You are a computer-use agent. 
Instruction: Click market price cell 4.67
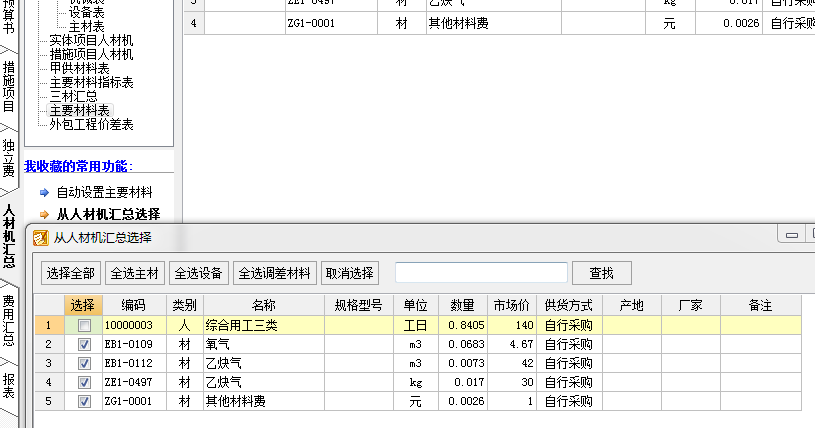pyautogui.click(x=511, y=344)
